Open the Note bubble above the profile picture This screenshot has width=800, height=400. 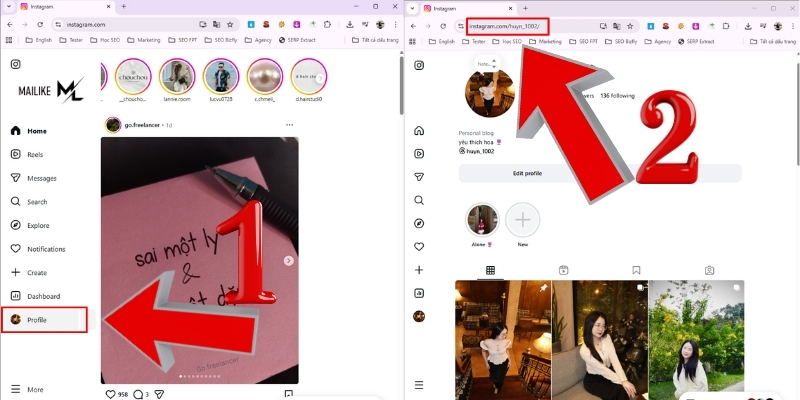[486, 64]
